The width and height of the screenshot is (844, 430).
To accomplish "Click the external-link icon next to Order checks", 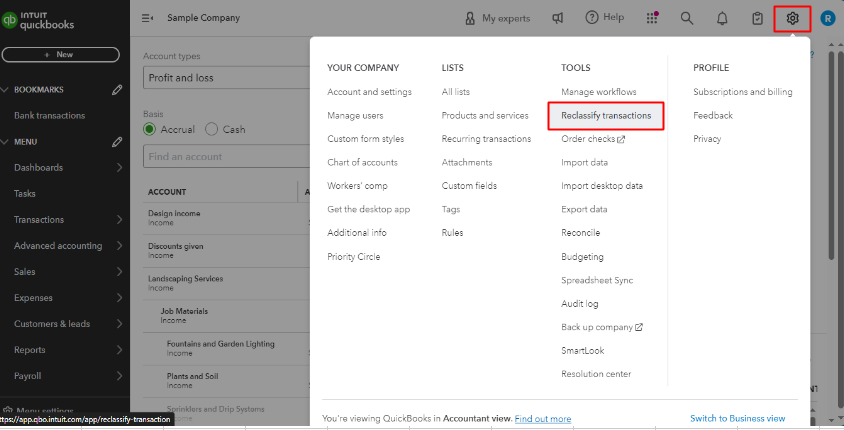I will click(x=621, y=139).
